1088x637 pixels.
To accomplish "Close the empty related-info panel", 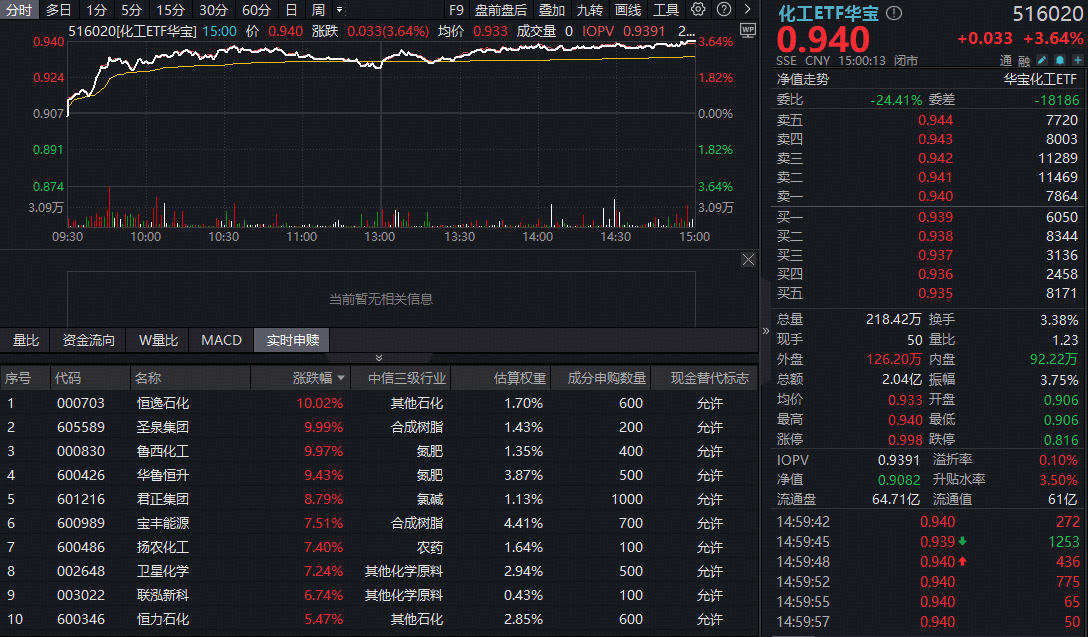I will (748, 260).
